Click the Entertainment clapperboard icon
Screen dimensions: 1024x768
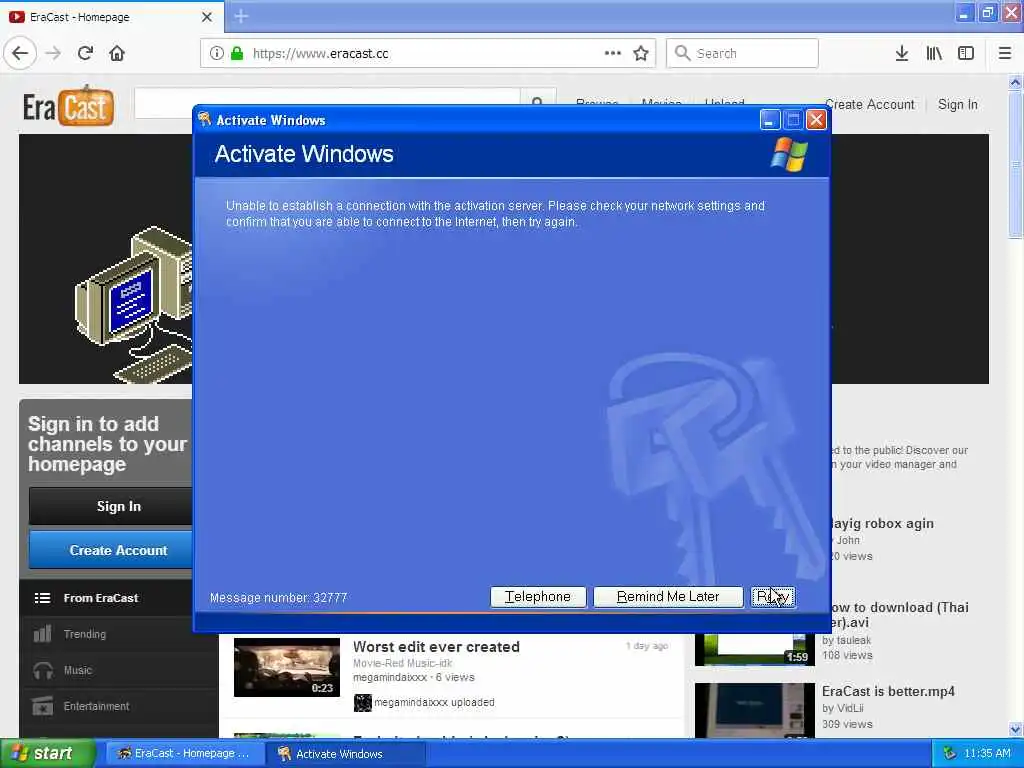(42, 707)
